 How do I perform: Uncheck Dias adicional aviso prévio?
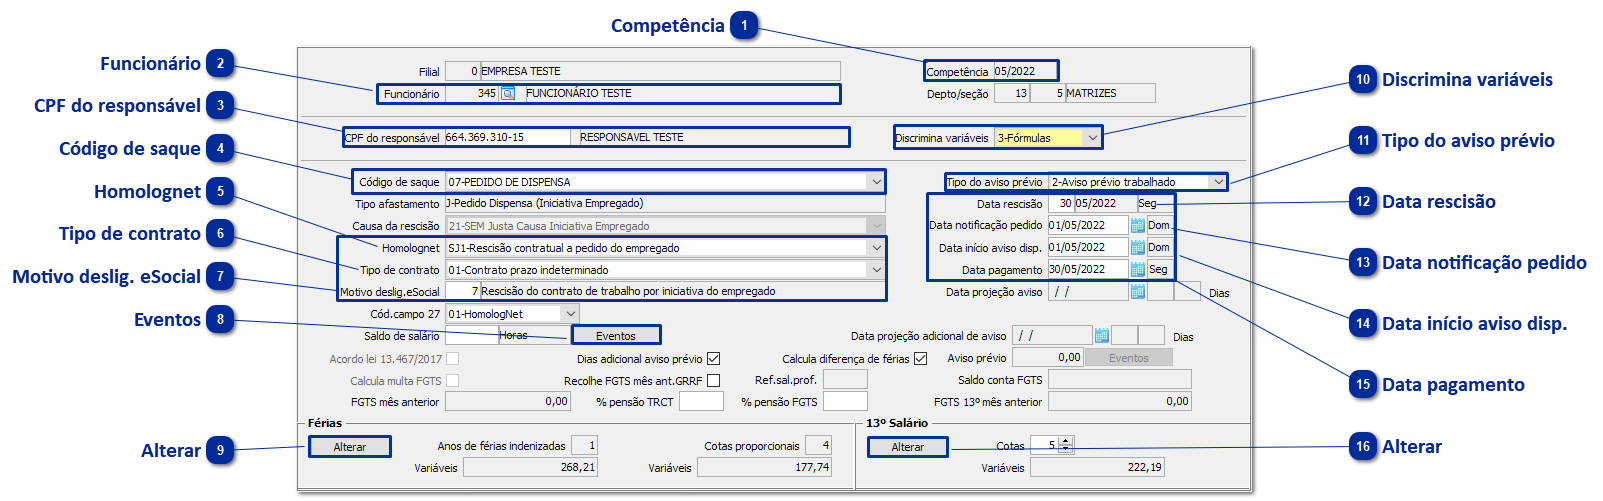[713, 359]
